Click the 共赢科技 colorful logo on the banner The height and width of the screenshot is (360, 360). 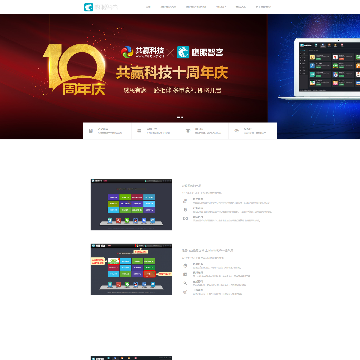pos(143,52)
